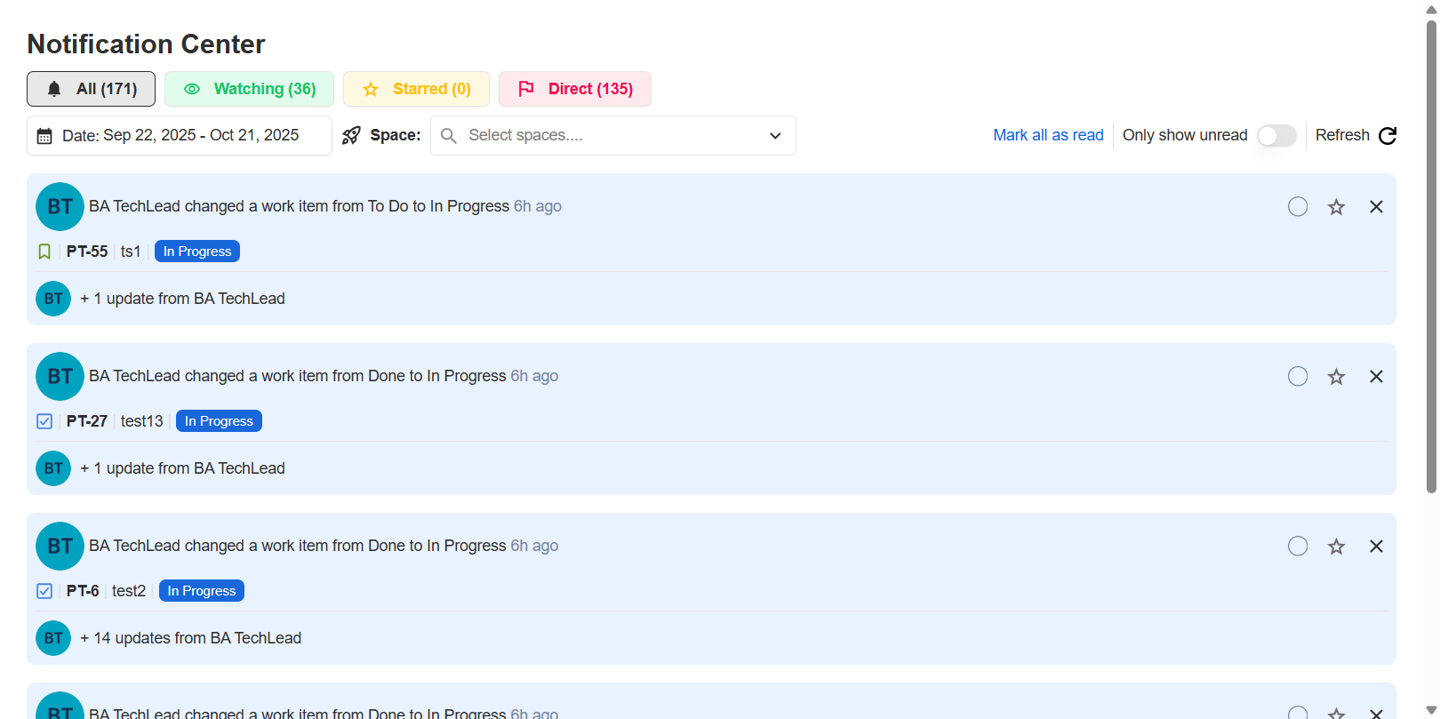Screen dimensions: 1440x719
Task: Focus the Select spaces search field
Action: click(613, 136)
